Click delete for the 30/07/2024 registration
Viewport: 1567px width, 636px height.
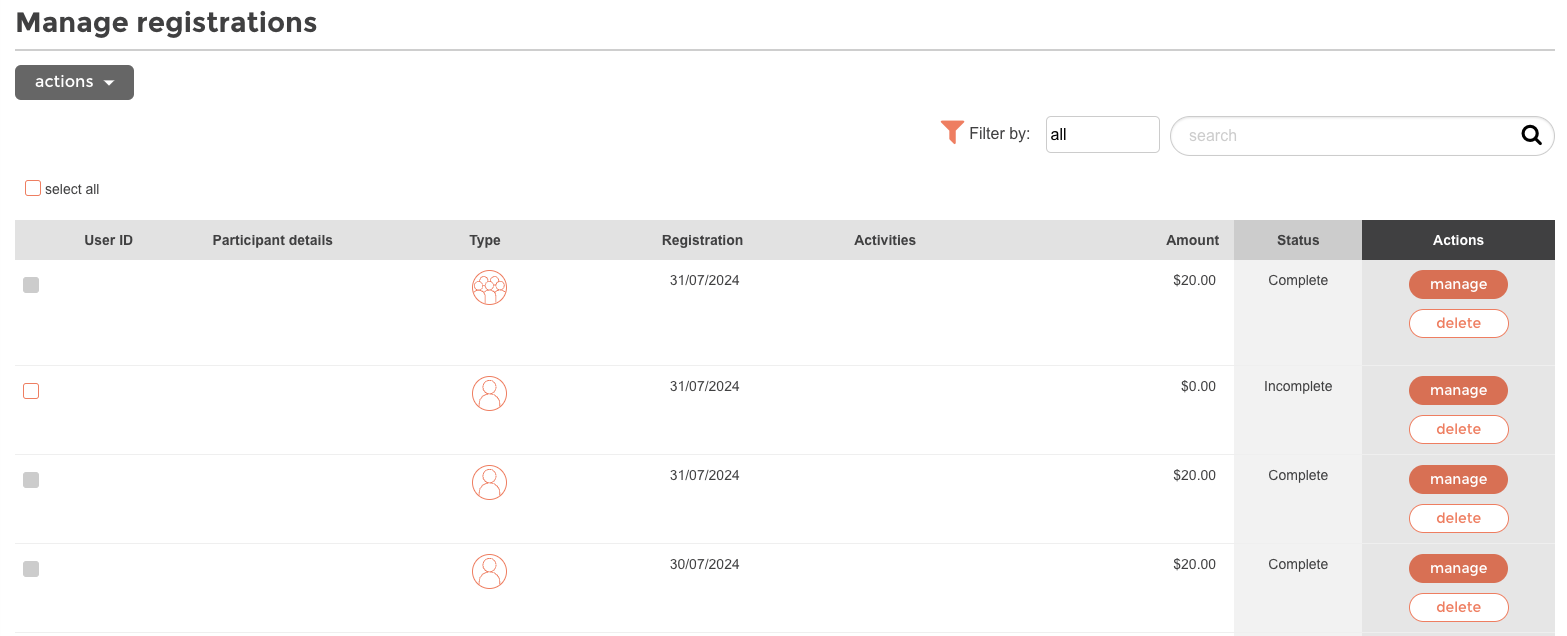pos(1458,607)
